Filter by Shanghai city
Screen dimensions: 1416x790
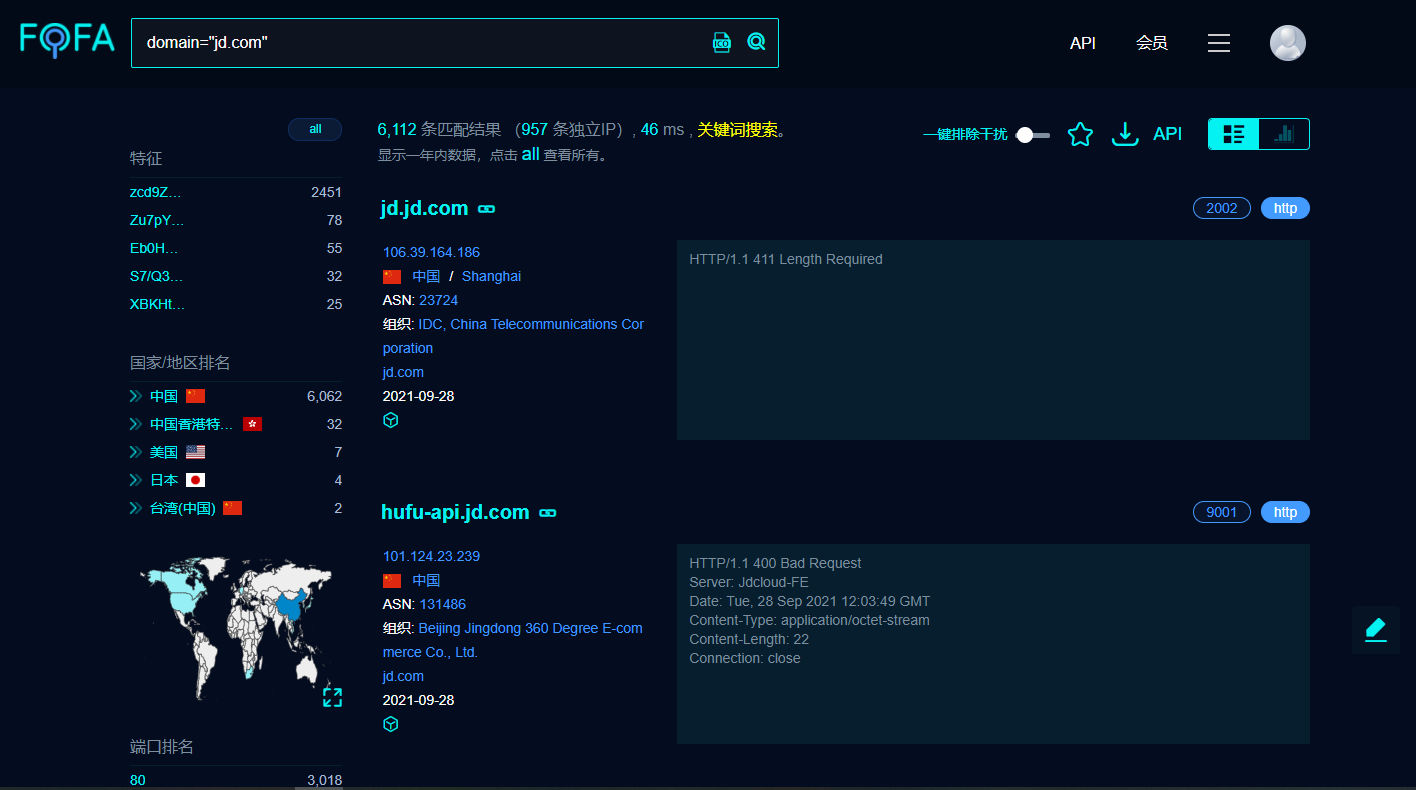tap(491, 276)
